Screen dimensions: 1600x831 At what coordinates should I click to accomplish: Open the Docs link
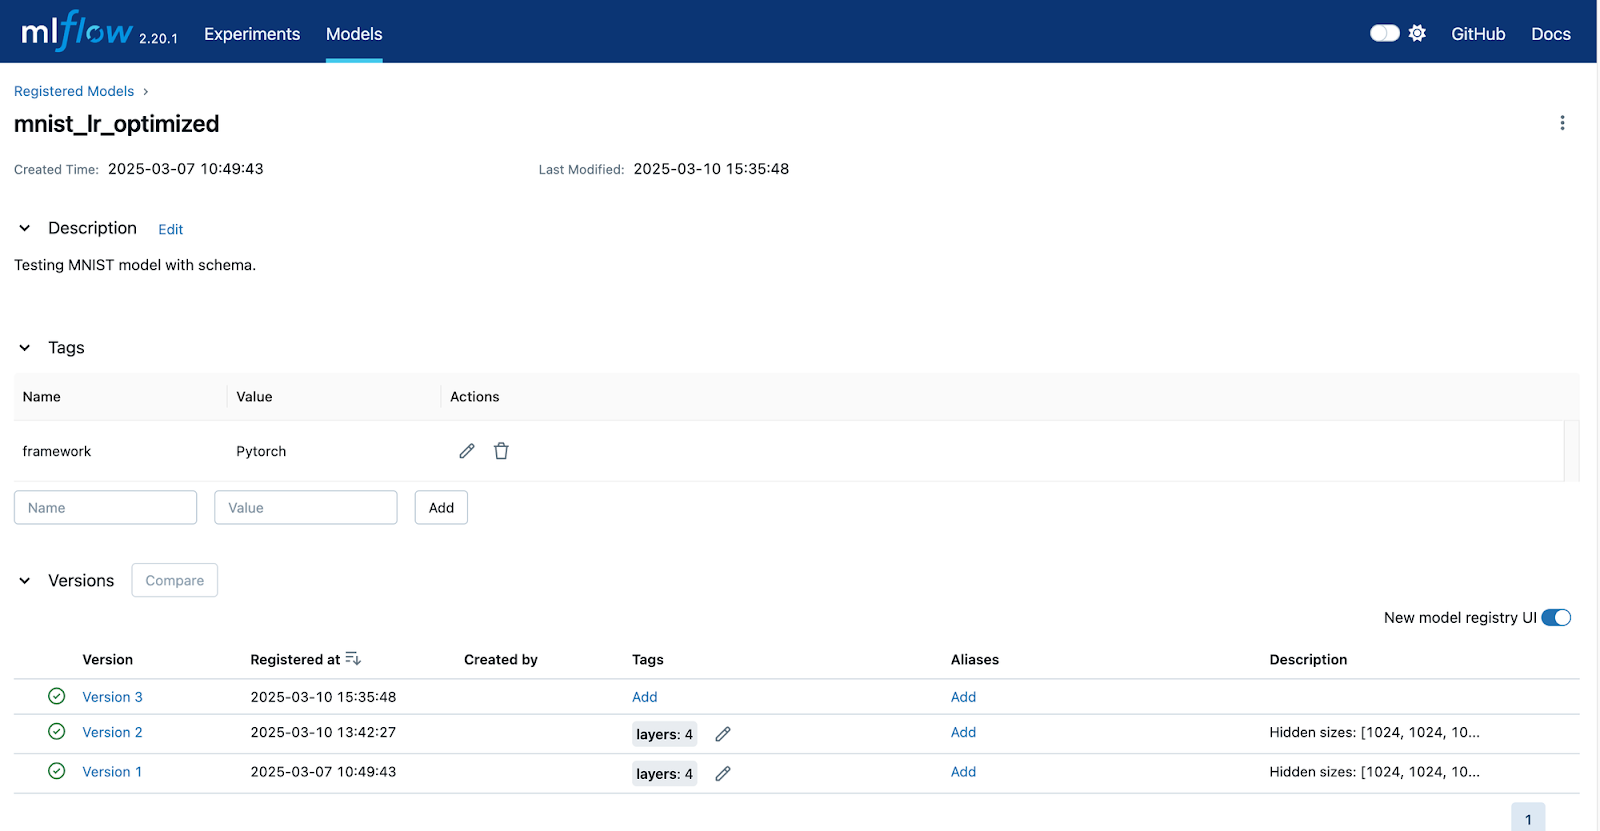1551,34
